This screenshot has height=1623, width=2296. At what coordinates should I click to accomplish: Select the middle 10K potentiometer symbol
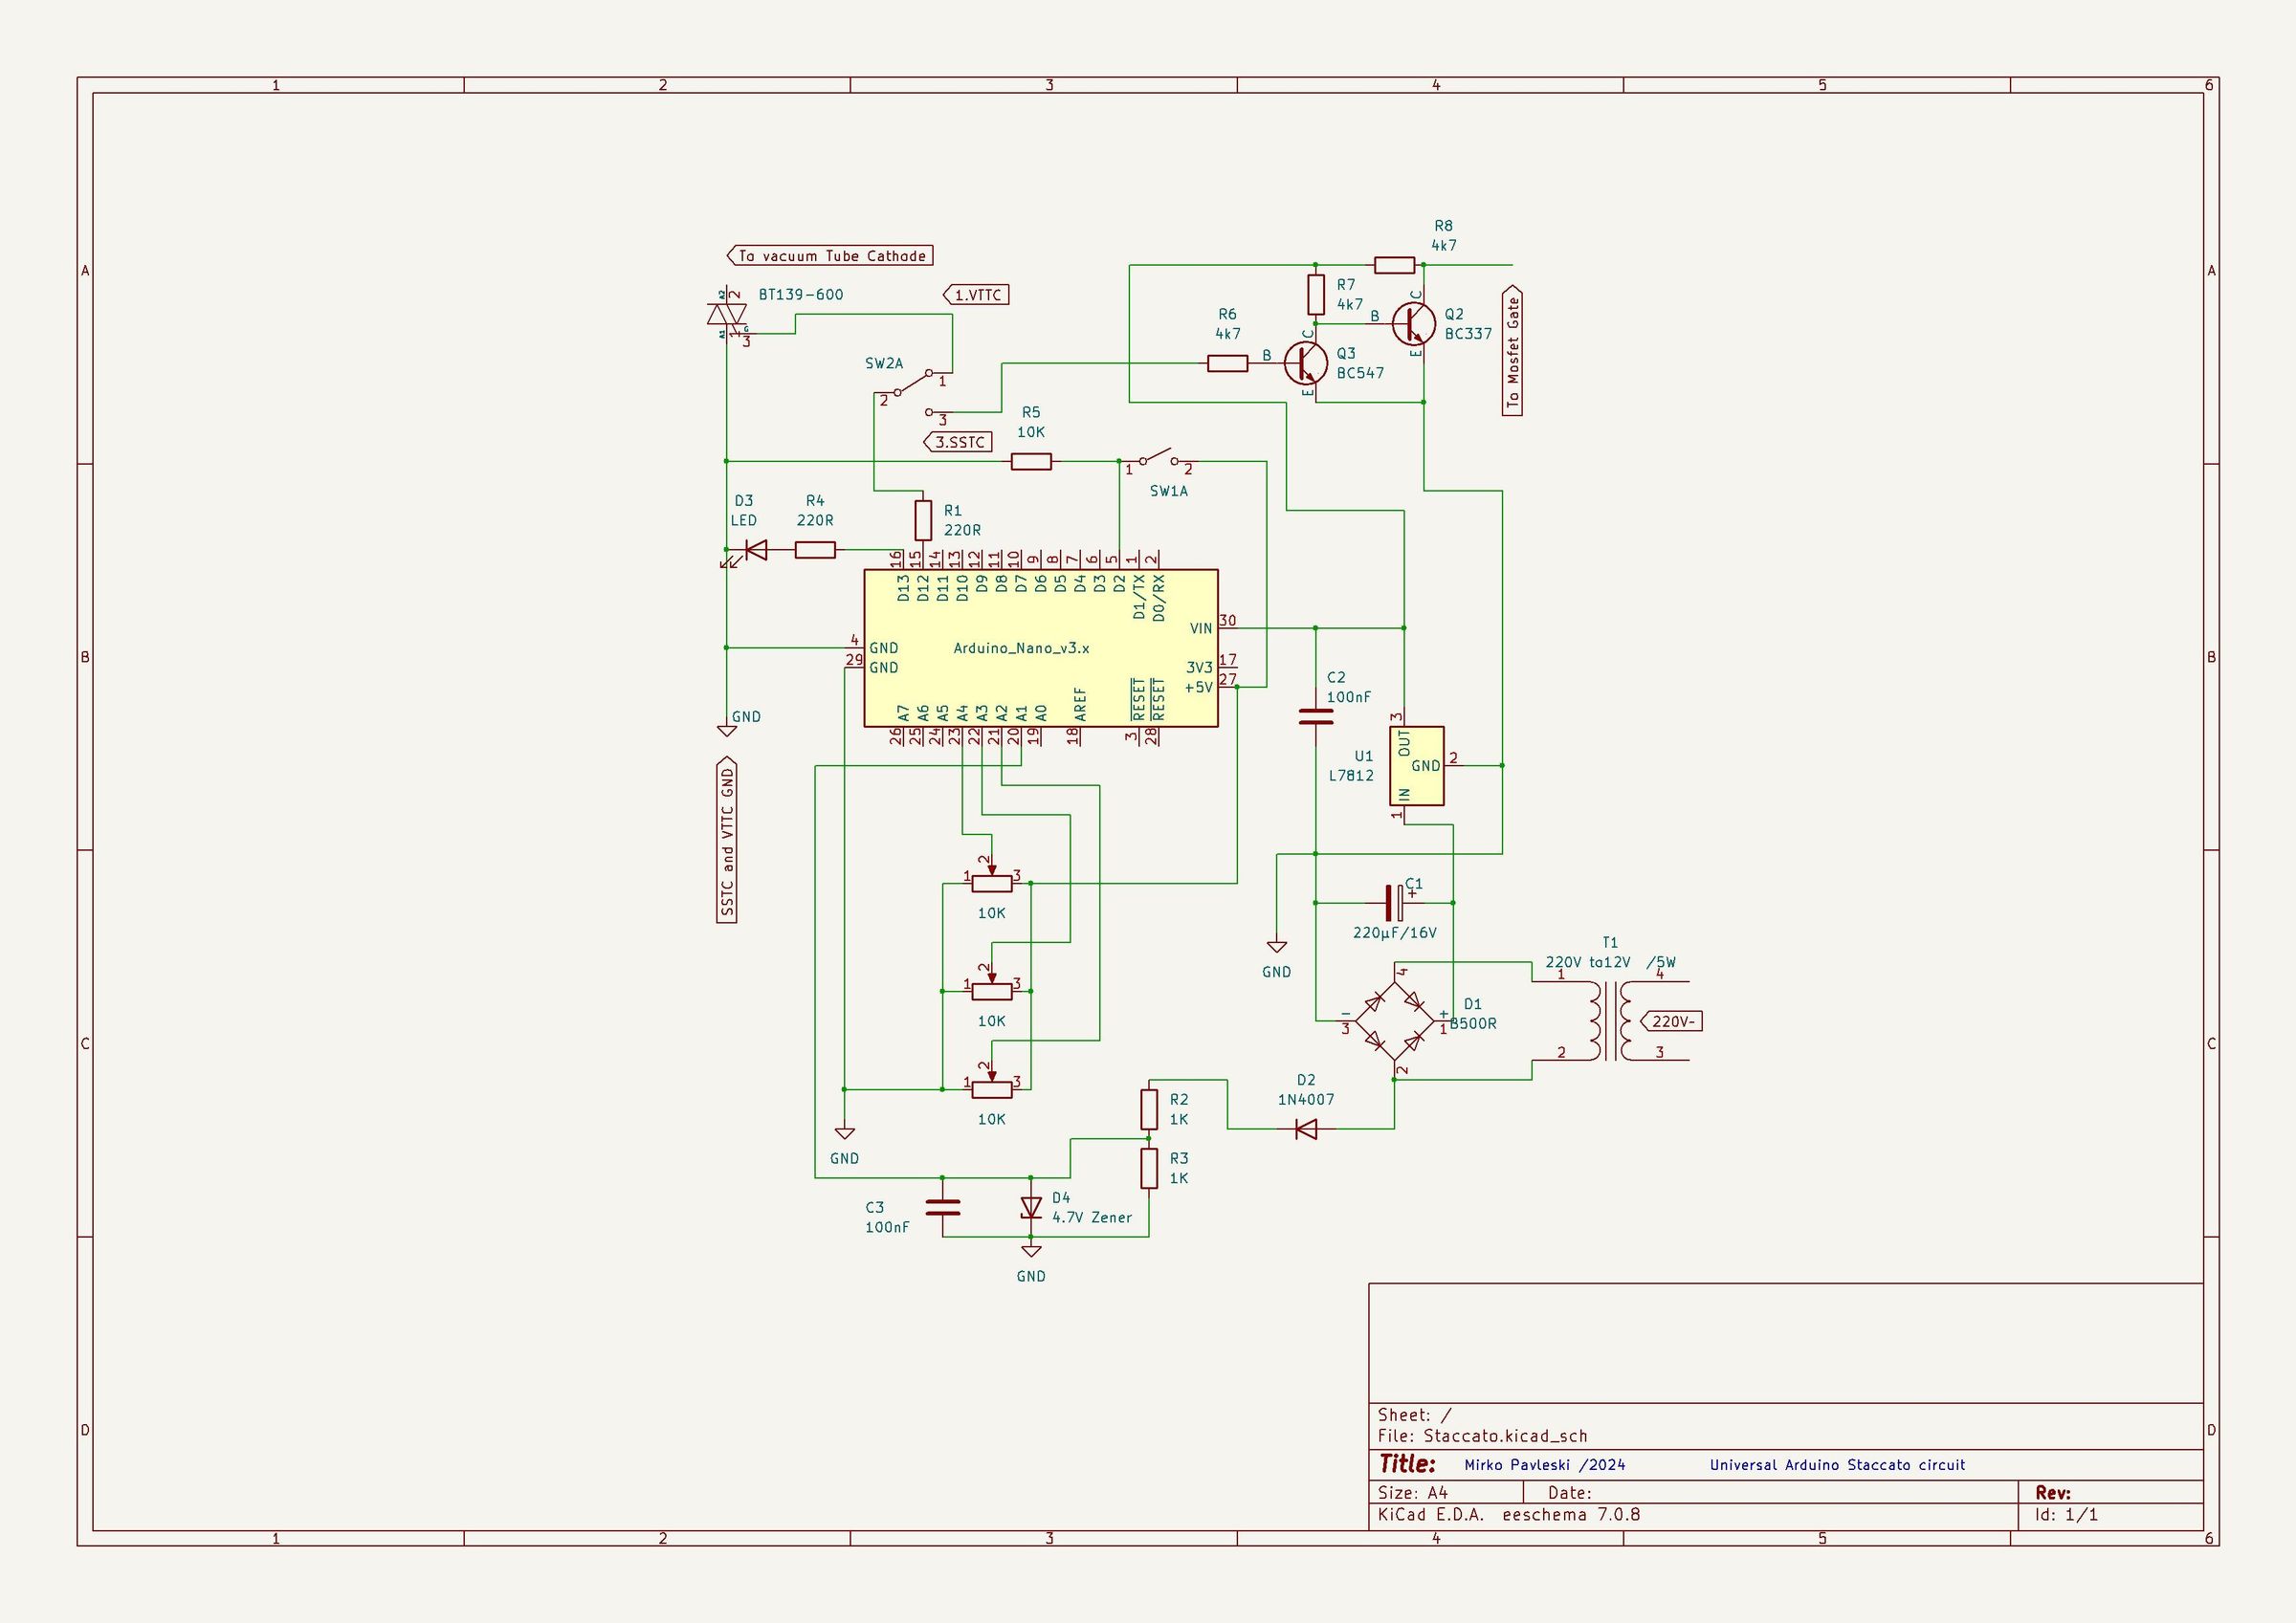pos(990,993)
